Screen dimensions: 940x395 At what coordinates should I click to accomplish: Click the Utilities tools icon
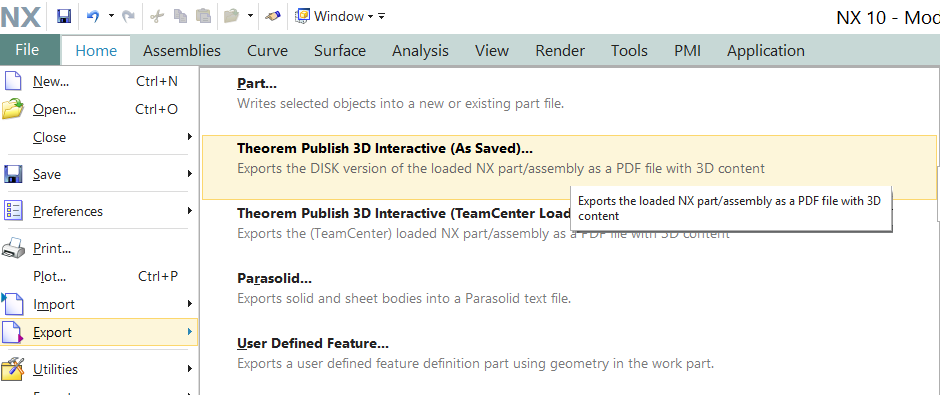tap(13, 369)
